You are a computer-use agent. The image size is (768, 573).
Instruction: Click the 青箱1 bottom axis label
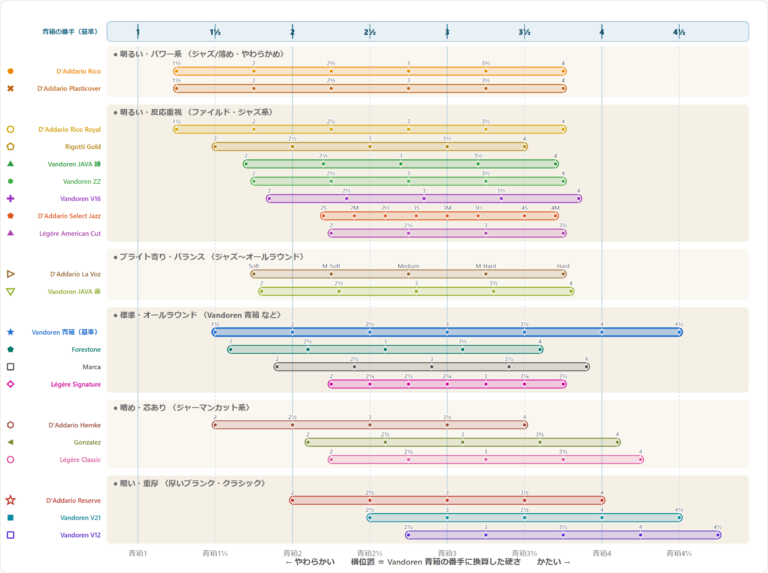click(x=138, y=553)
